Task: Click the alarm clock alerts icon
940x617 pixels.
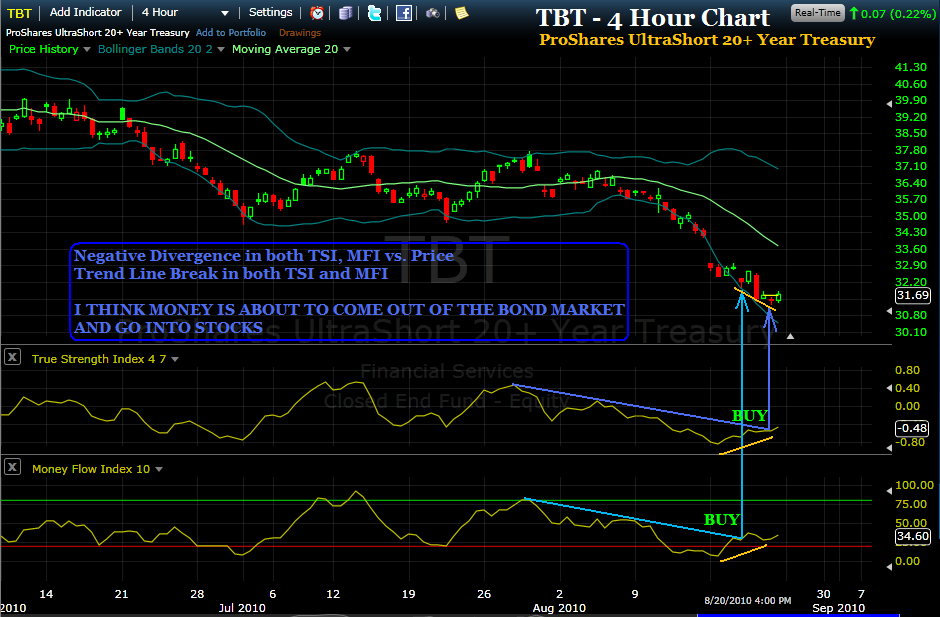Action: coord(316,13)
